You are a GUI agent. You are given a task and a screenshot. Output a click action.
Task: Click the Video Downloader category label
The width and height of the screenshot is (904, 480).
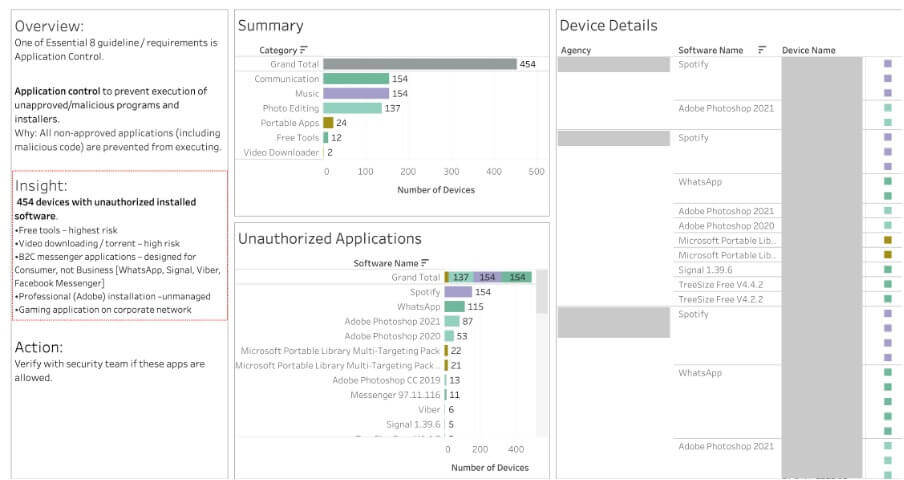point(281,152)
